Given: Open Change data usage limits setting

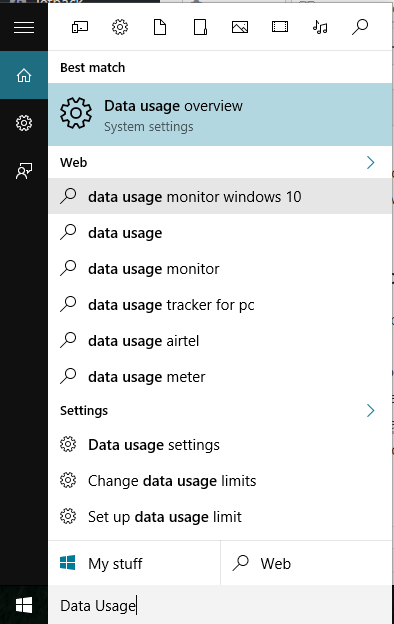Looking at the screenshot, I should tap(220, 481).
